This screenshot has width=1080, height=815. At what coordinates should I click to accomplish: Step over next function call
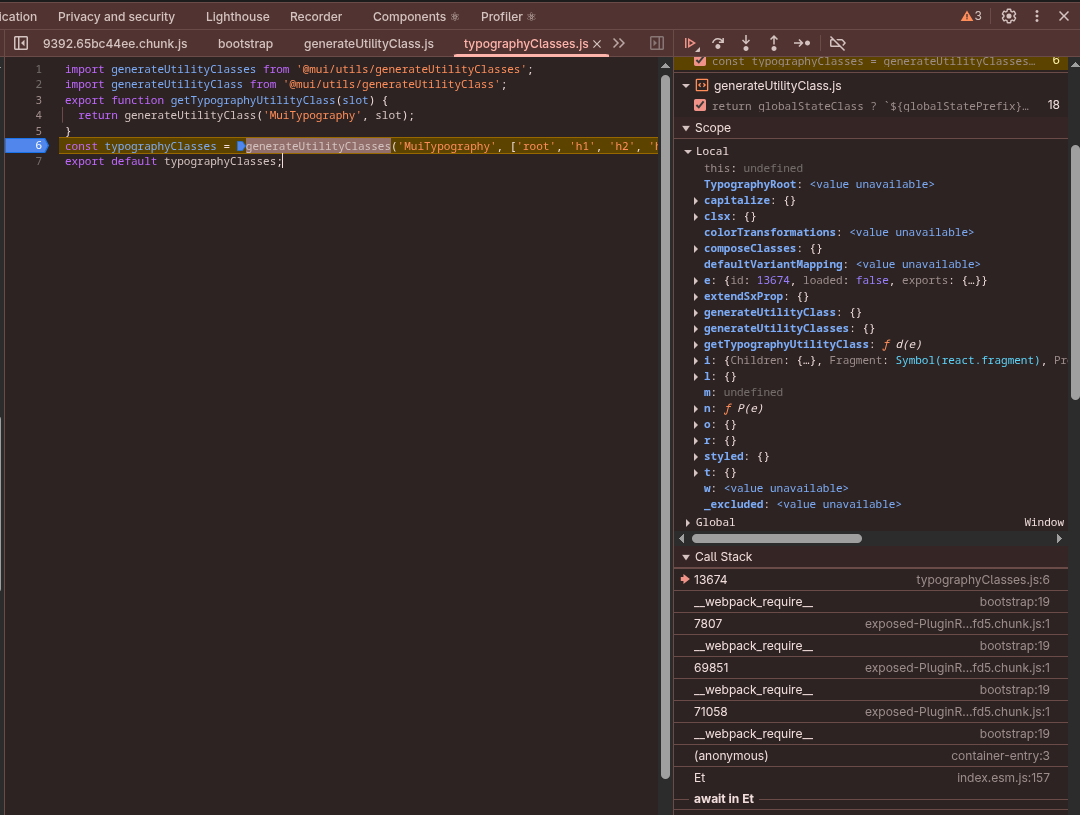tap(718, 44)
